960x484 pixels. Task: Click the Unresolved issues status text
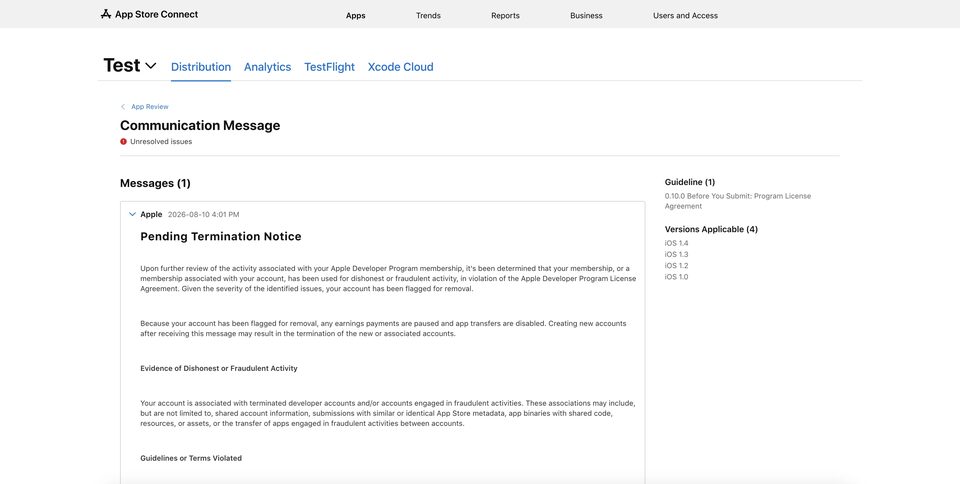click(x=161, y=141)
